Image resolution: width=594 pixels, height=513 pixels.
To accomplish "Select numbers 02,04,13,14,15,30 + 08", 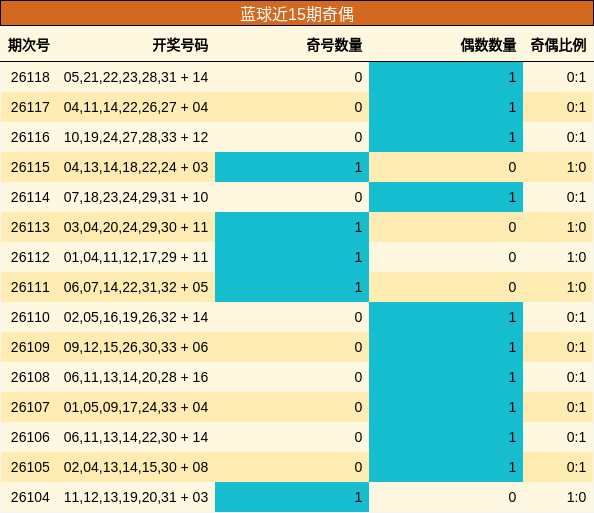I will [x=136, y=467].
